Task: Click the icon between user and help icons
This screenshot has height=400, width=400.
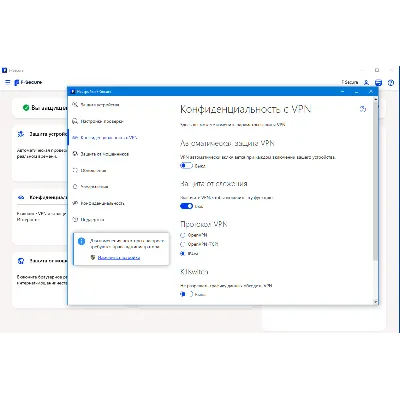Action: coord(378,82)
